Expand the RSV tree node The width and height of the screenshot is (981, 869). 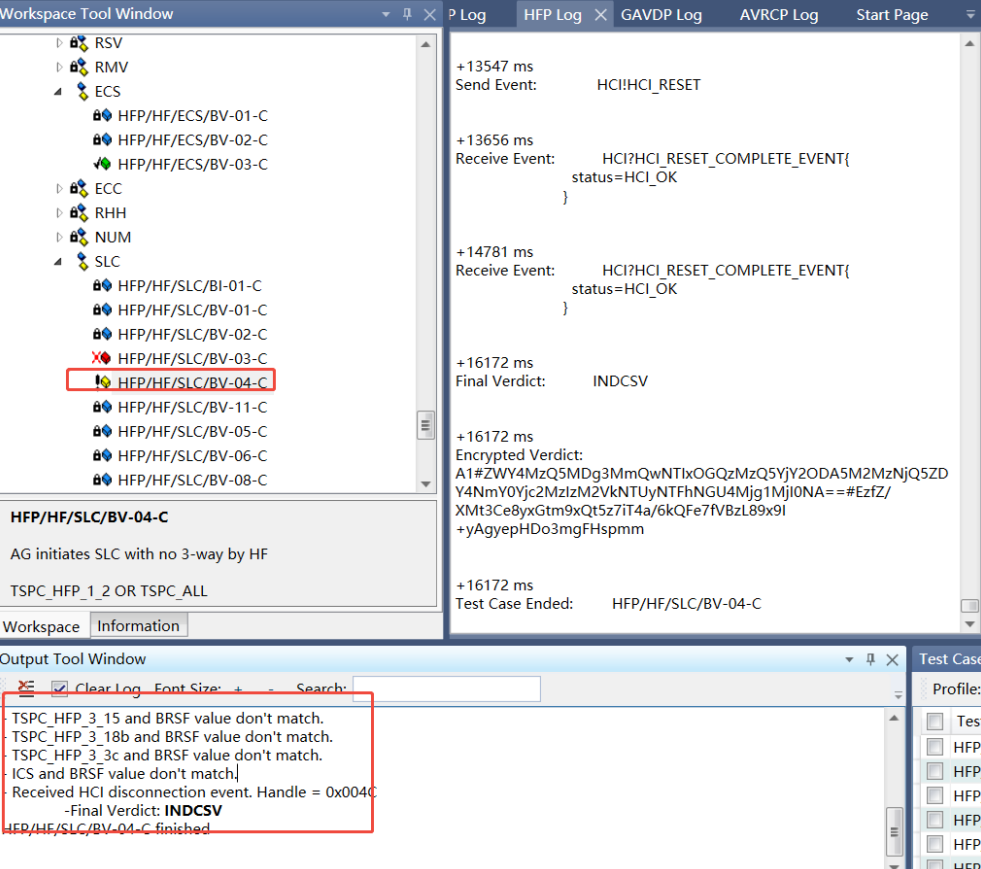[x=59, y=43]
